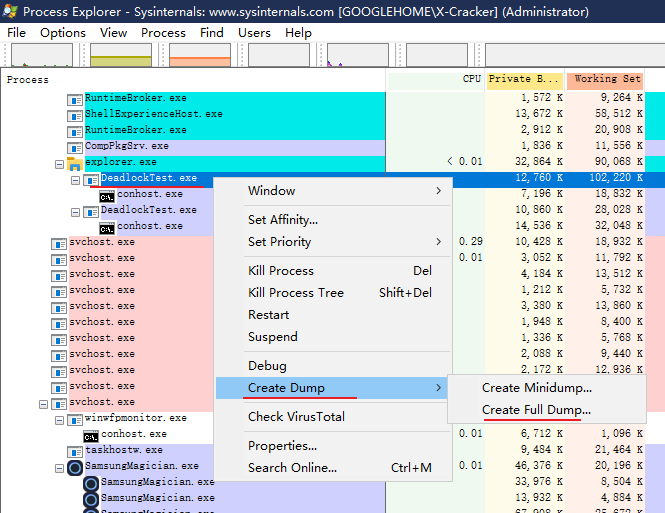This screenshot has width=665, height=513.
Task: Choose Restart from the context menu
Action: click(333, 315)
